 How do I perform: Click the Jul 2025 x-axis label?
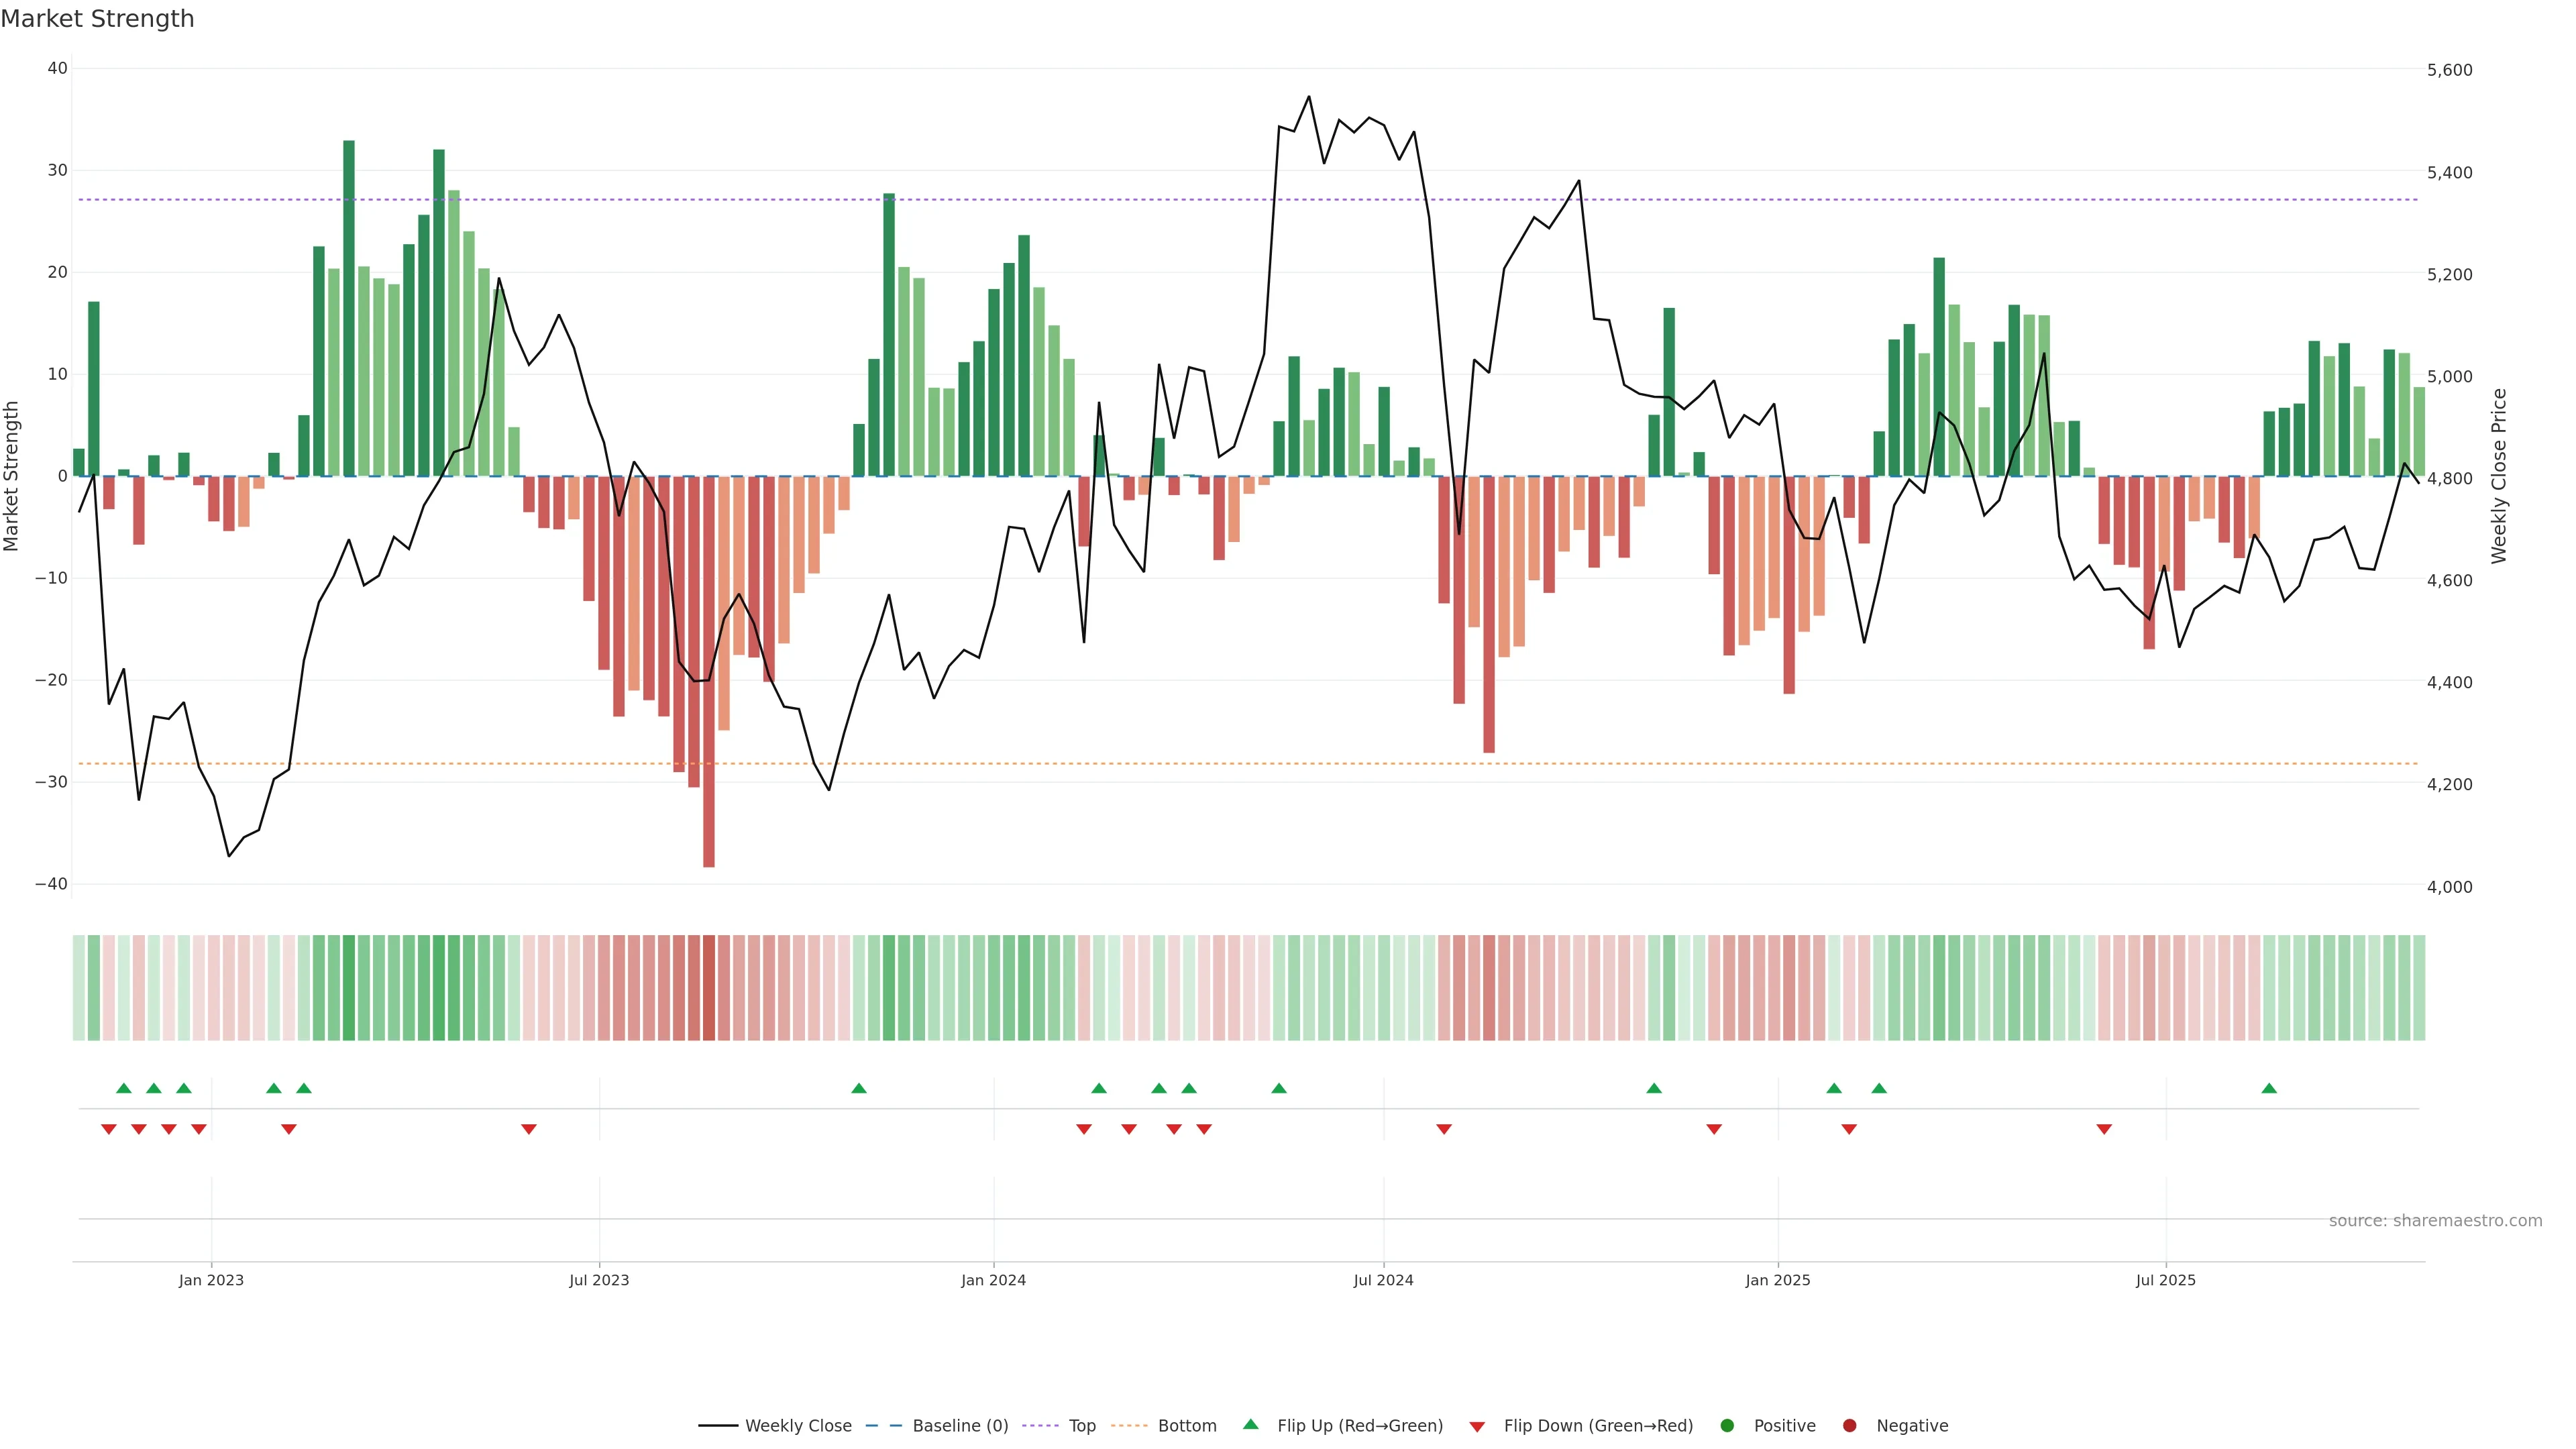[x=2165, y=1280]
